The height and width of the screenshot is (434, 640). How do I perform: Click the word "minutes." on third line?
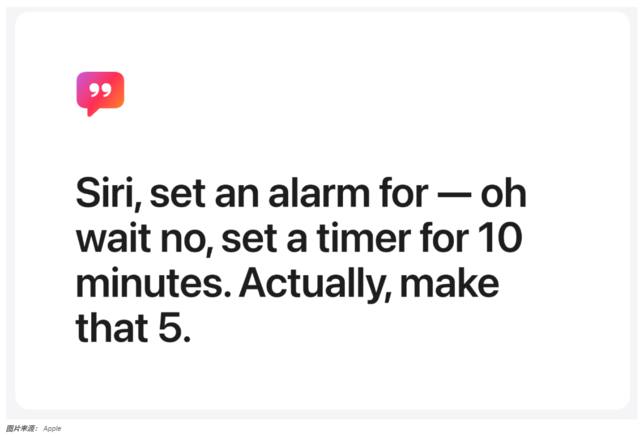154,283
